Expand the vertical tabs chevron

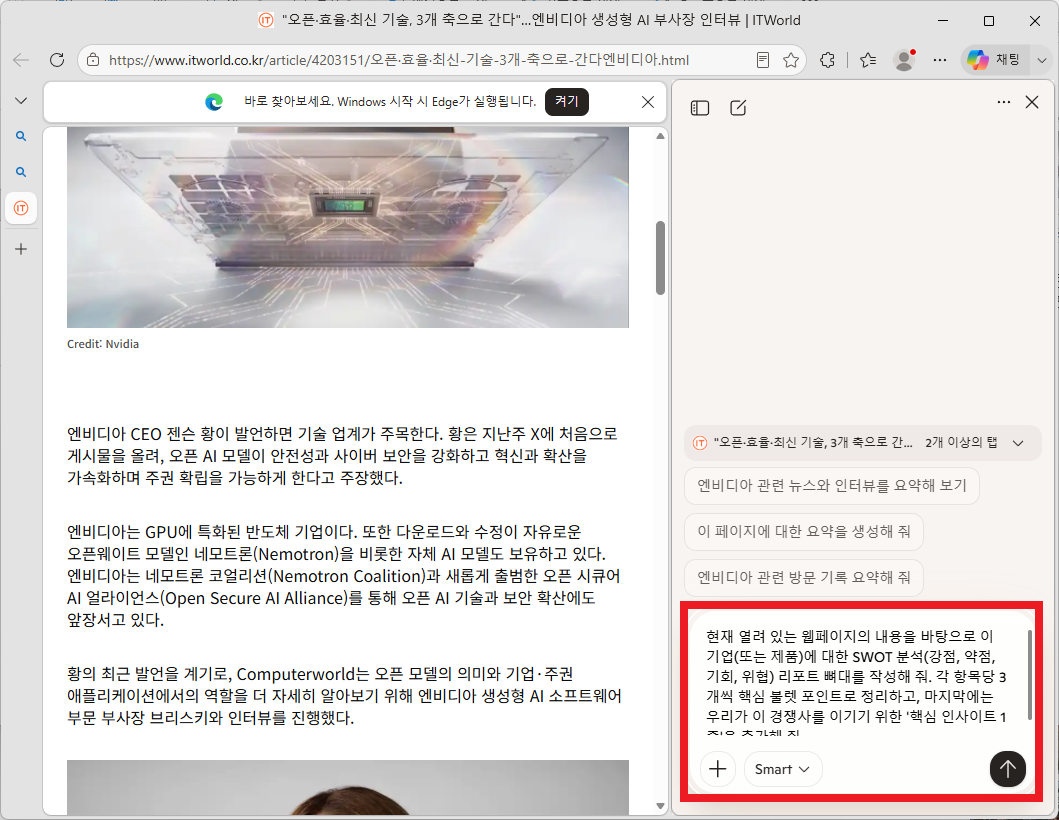[21, 101]
